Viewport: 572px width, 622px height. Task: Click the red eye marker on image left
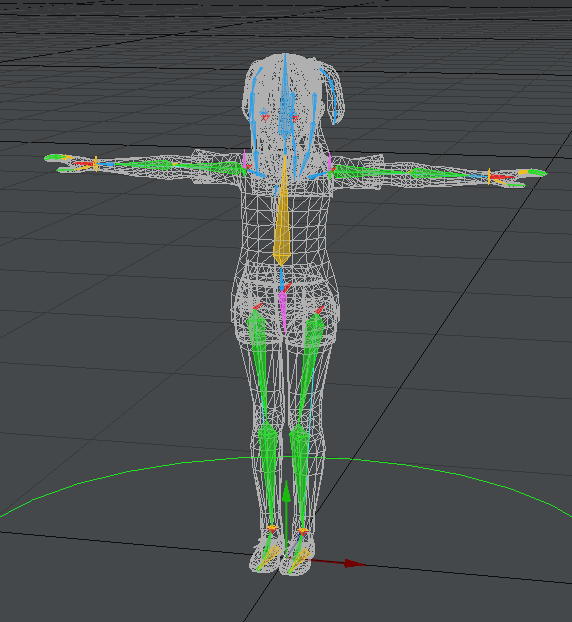click(x=265, y=117)
